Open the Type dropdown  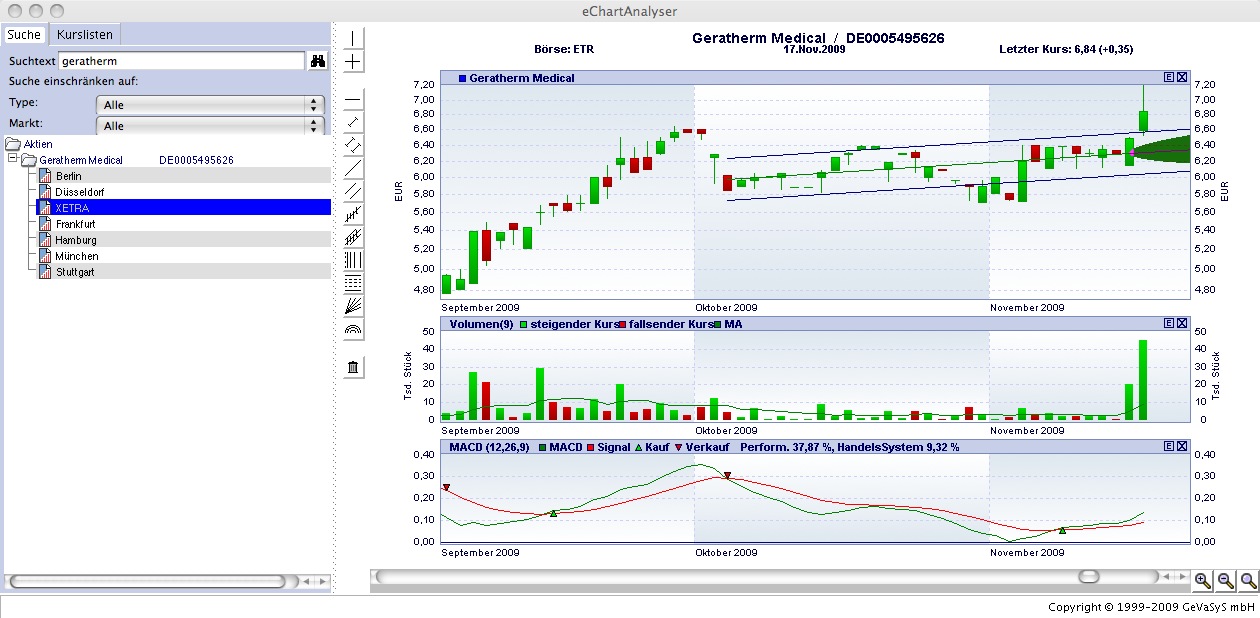pos(210,104)
